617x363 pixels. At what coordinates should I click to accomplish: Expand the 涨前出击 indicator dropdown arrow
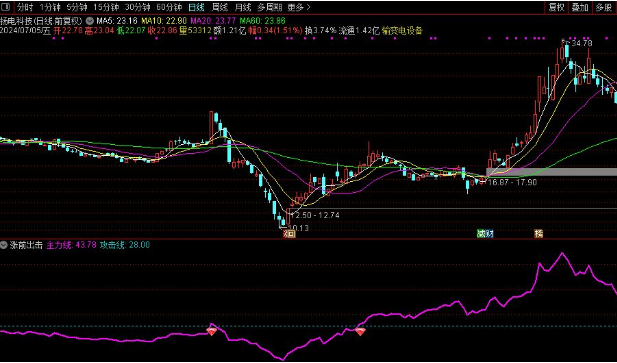(x=4, y=245)
